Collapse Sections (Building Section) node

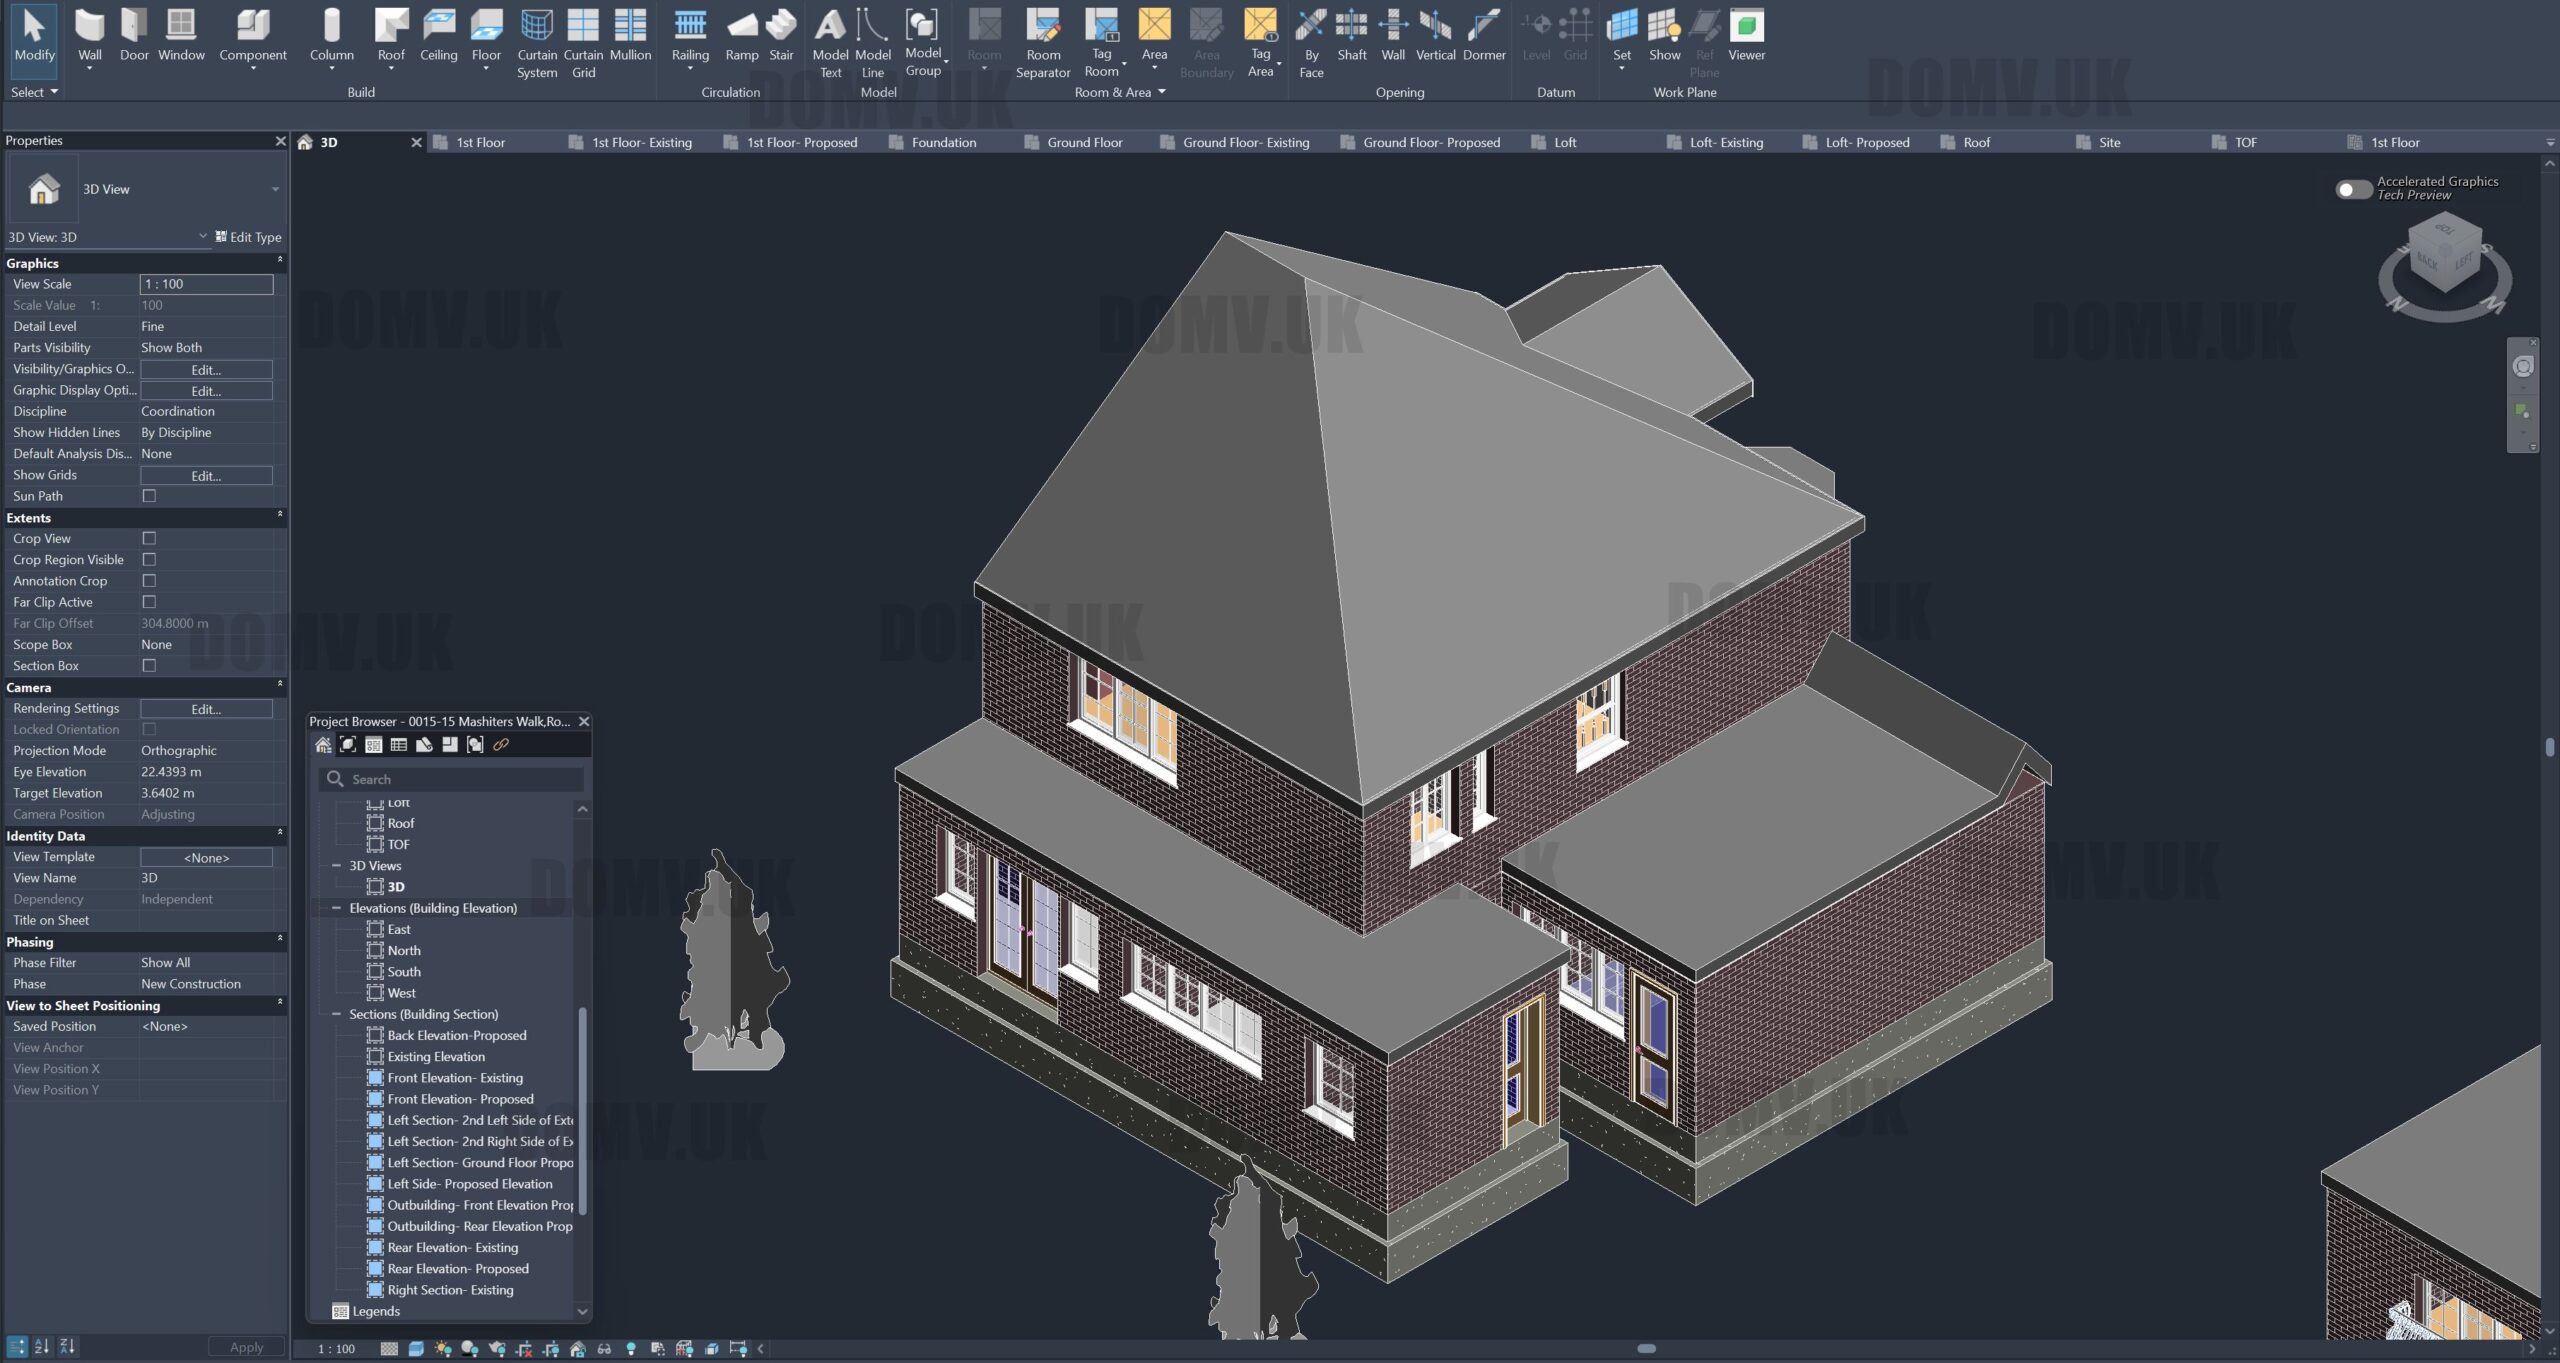tap(337, 1014)
